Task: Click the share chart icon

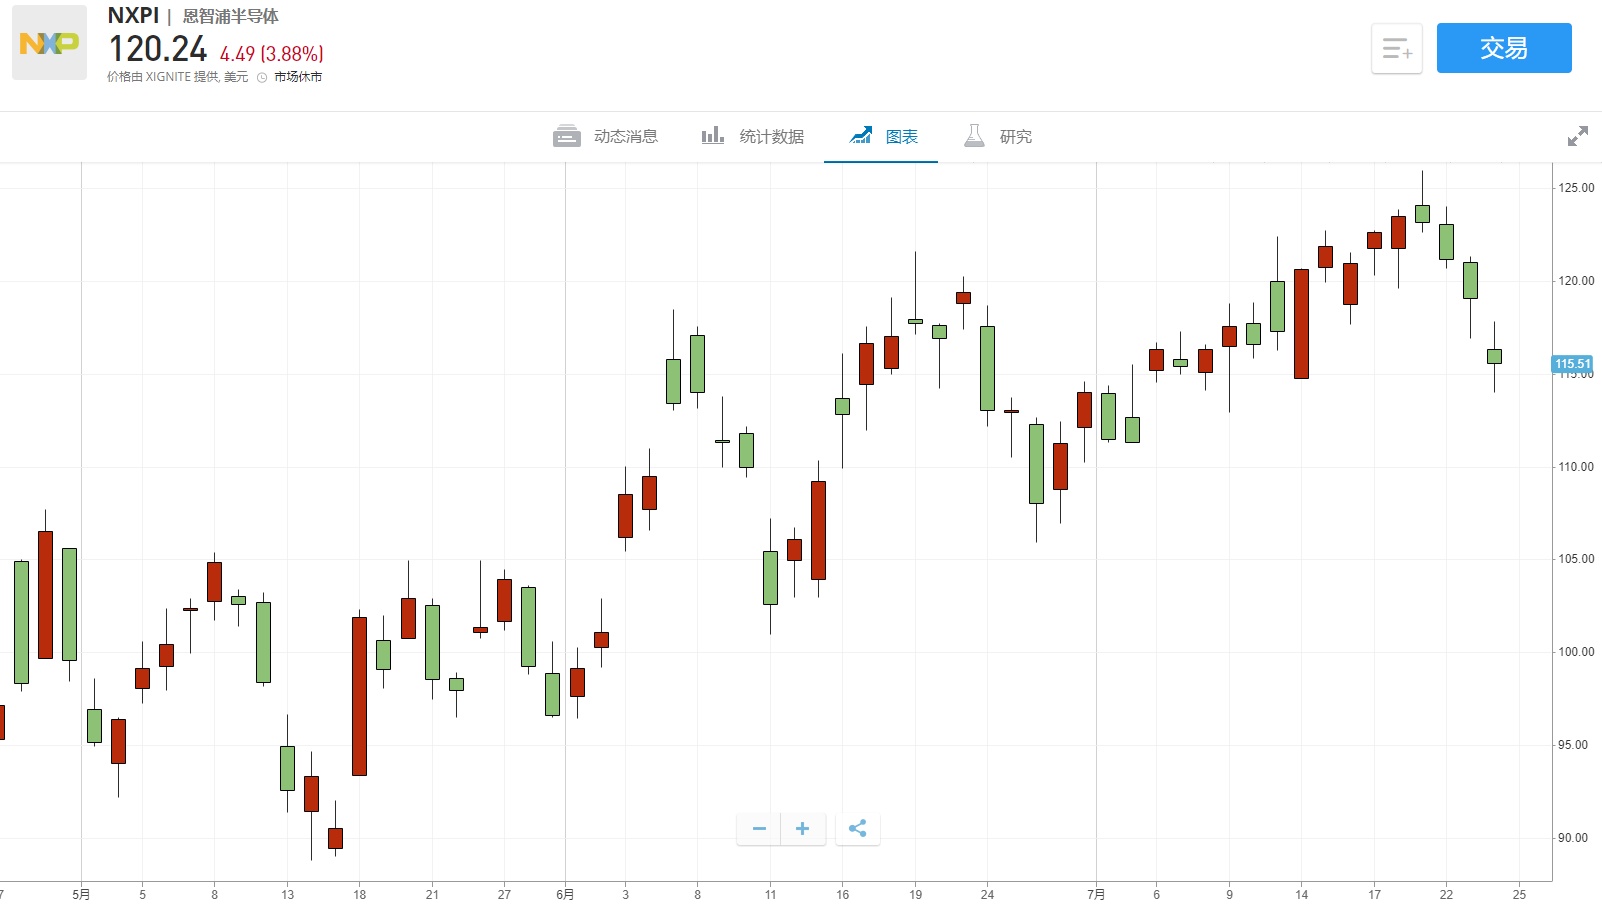Action: (x=857, y=828)
